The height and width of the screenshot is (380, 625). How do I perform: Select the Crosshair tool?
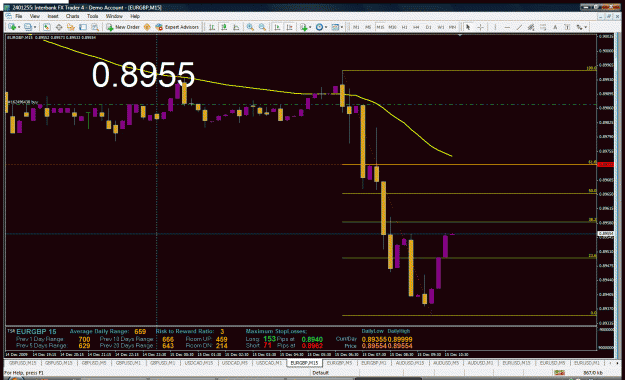coord(480,27)
